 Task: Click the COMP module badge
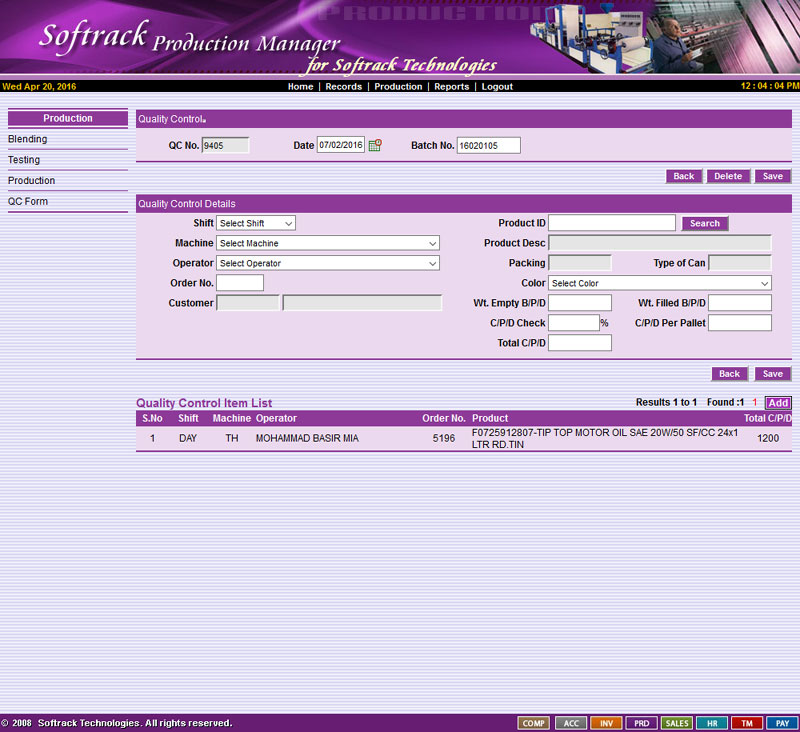point(533,723)
